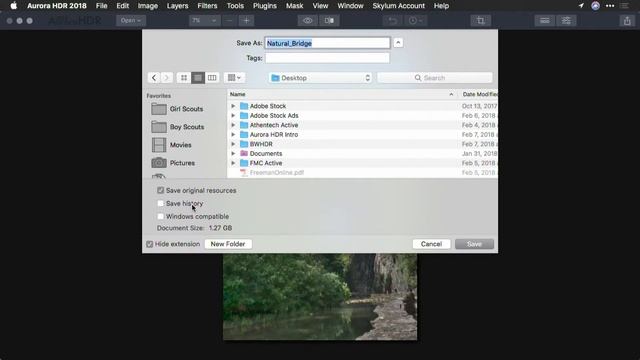The width and height of the screenshot is (640, 360).
Task: Open the zoom percentage dropdown
Action: click(x=204, y=20)
